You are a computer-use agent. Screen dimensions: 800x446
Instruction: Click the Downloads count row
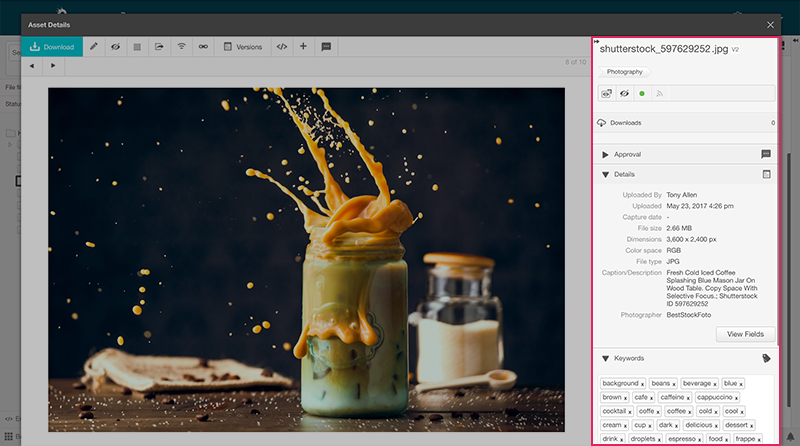click(685, 123)
